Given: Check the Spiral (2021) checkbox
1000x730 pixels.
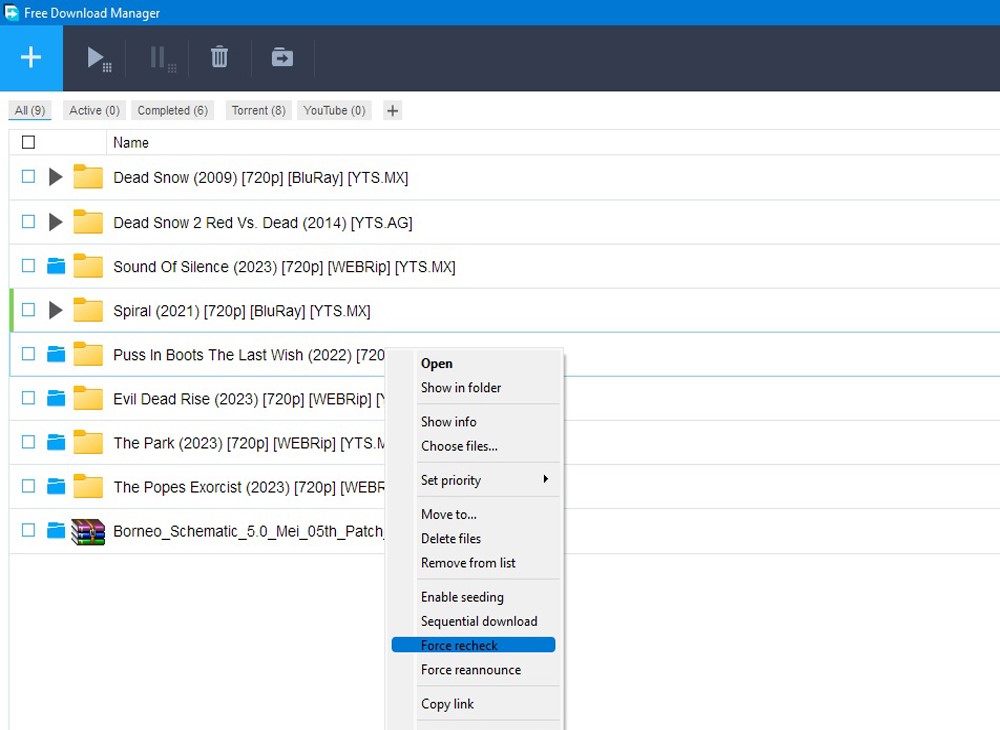Looking at the screenshot, I should pyautogui.click(x=28, y=309).
